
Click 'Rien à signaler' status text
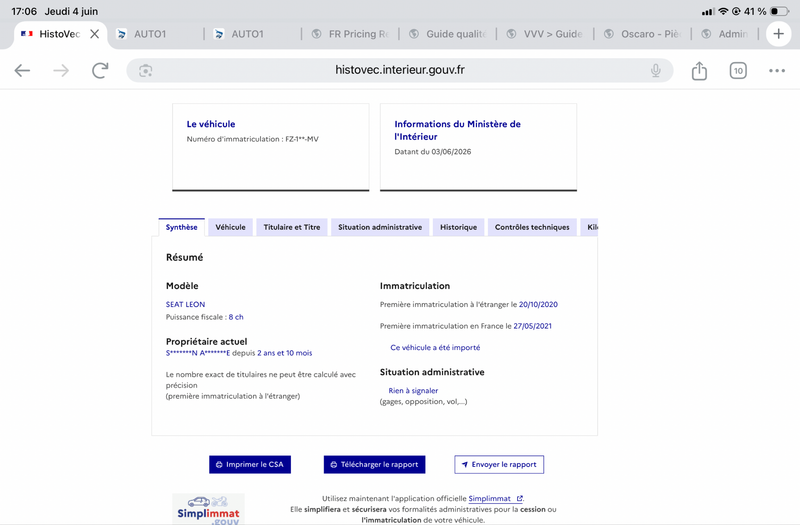[413, 390]
